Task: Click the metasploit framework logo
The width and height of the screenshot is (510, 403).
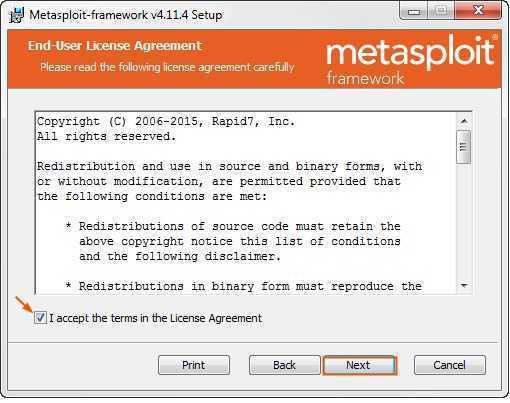Action: 411,60
